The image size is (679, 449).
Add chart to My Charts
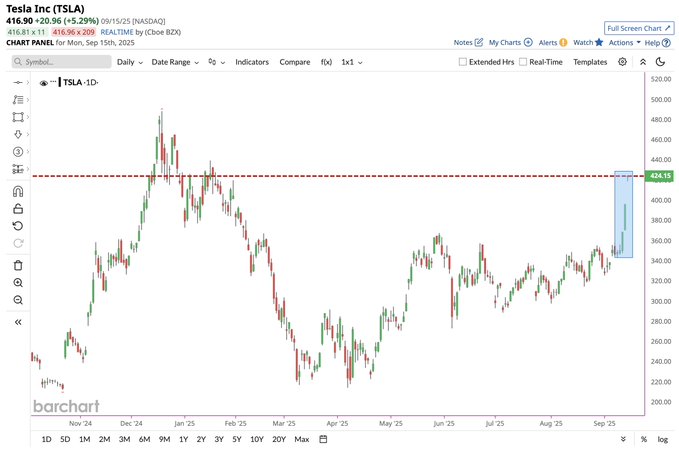pyautogui.click(x=528, y=42)
